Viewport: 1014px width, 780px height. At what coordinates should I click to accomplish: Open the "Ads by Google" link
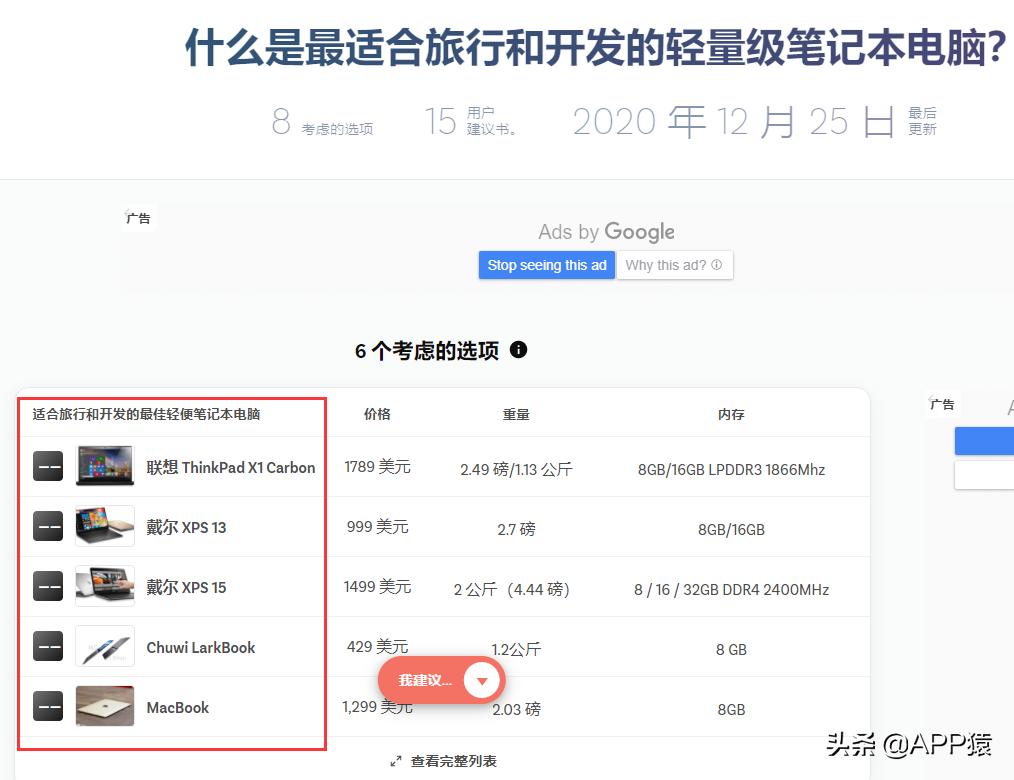606,231
